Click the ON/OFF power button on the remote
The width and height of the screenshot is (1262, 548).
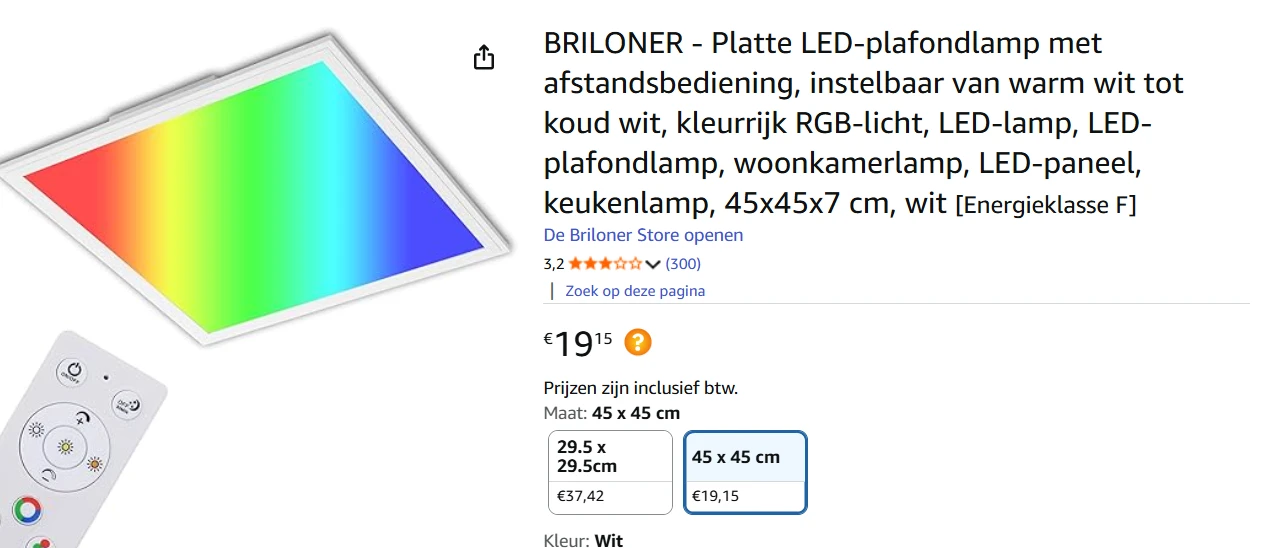pyautogui.click(x=70, y=371)
